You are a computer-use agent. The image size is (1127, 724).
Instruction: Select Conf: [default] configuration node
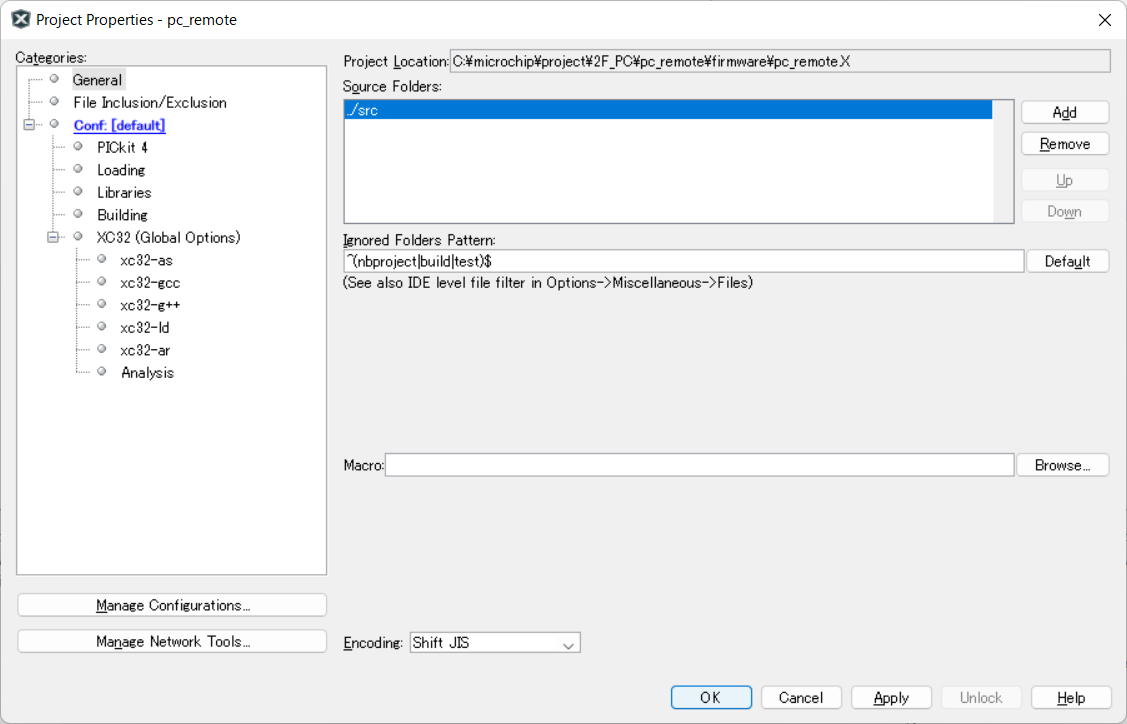coord(119,125)
